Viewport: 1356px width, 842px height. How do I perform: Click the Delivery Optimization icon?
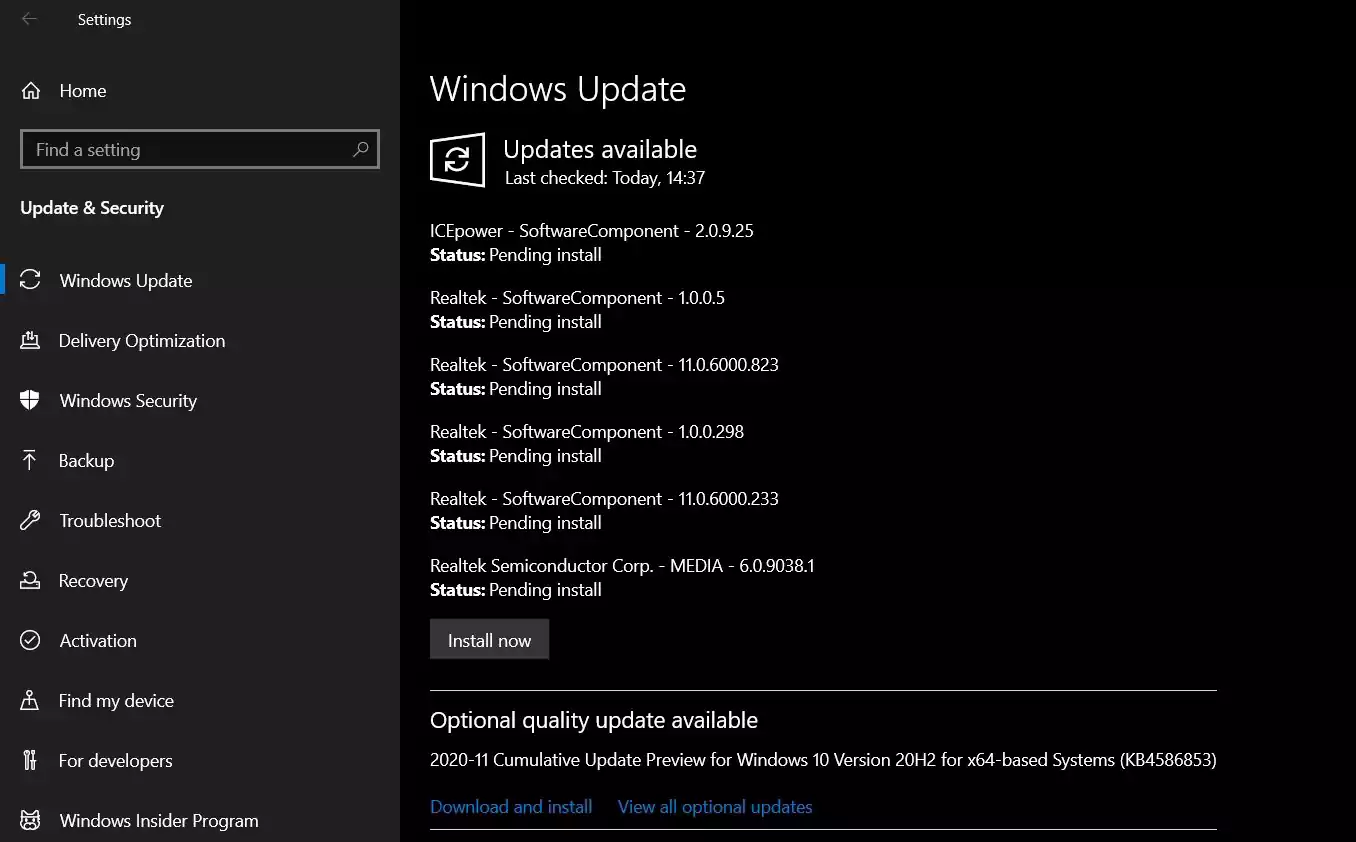[x=30, y=340]
